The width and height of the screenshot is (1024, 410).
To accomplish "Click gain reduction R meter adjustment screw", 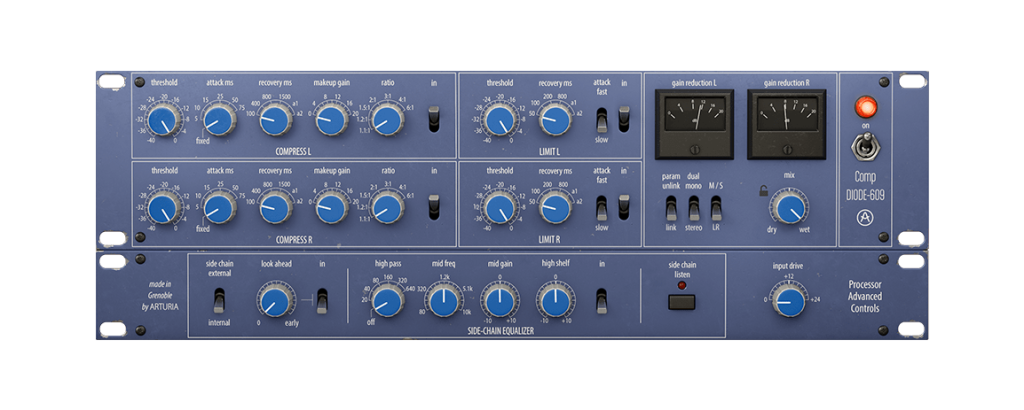I will pyautogui.click(x=787, y=150).
